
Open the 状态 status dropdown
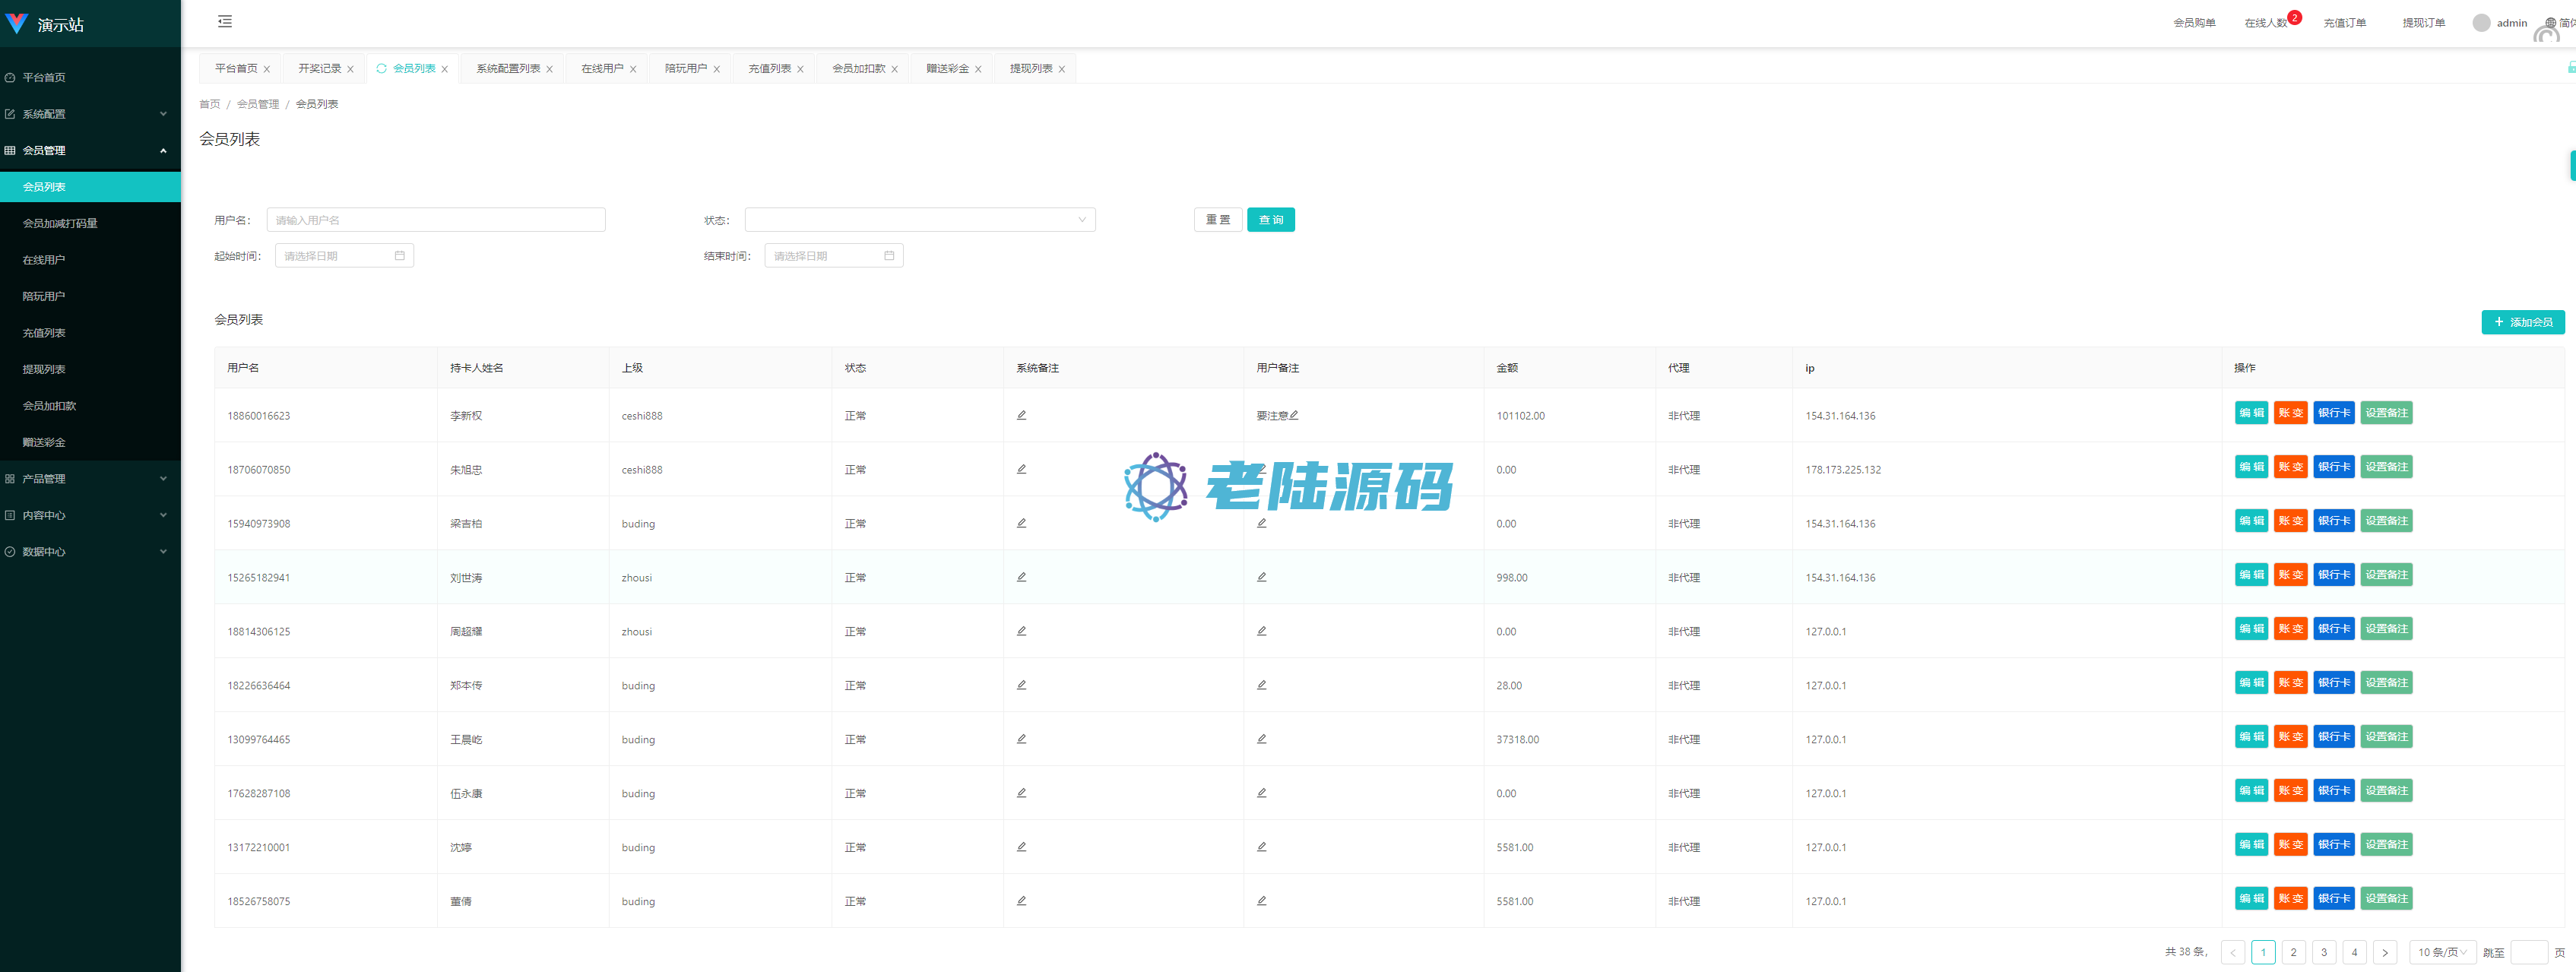pyautogui.click(x=919, y=220)
